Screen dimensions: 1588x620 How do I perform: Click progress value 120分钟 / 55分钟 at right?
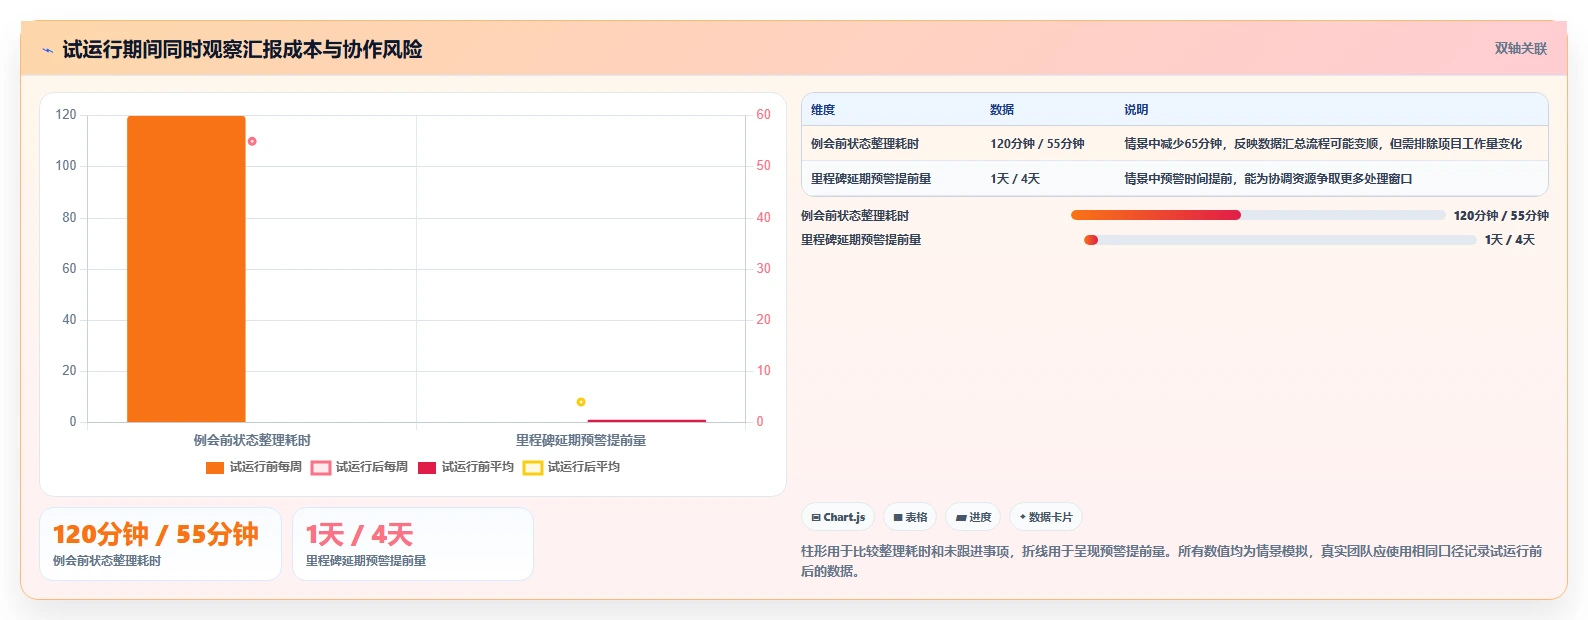(x=1501, y=215)
